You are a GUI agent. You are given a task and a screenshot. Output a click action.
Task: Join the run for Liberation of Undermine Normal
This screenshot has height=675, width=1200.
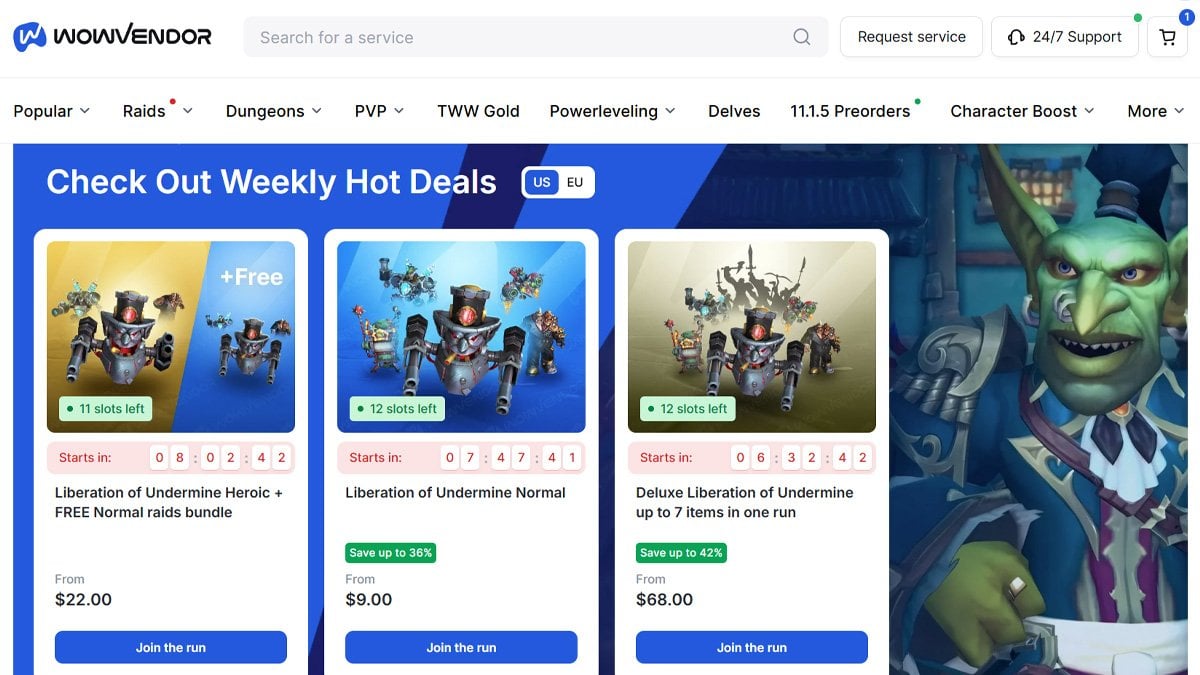[461, 647]
